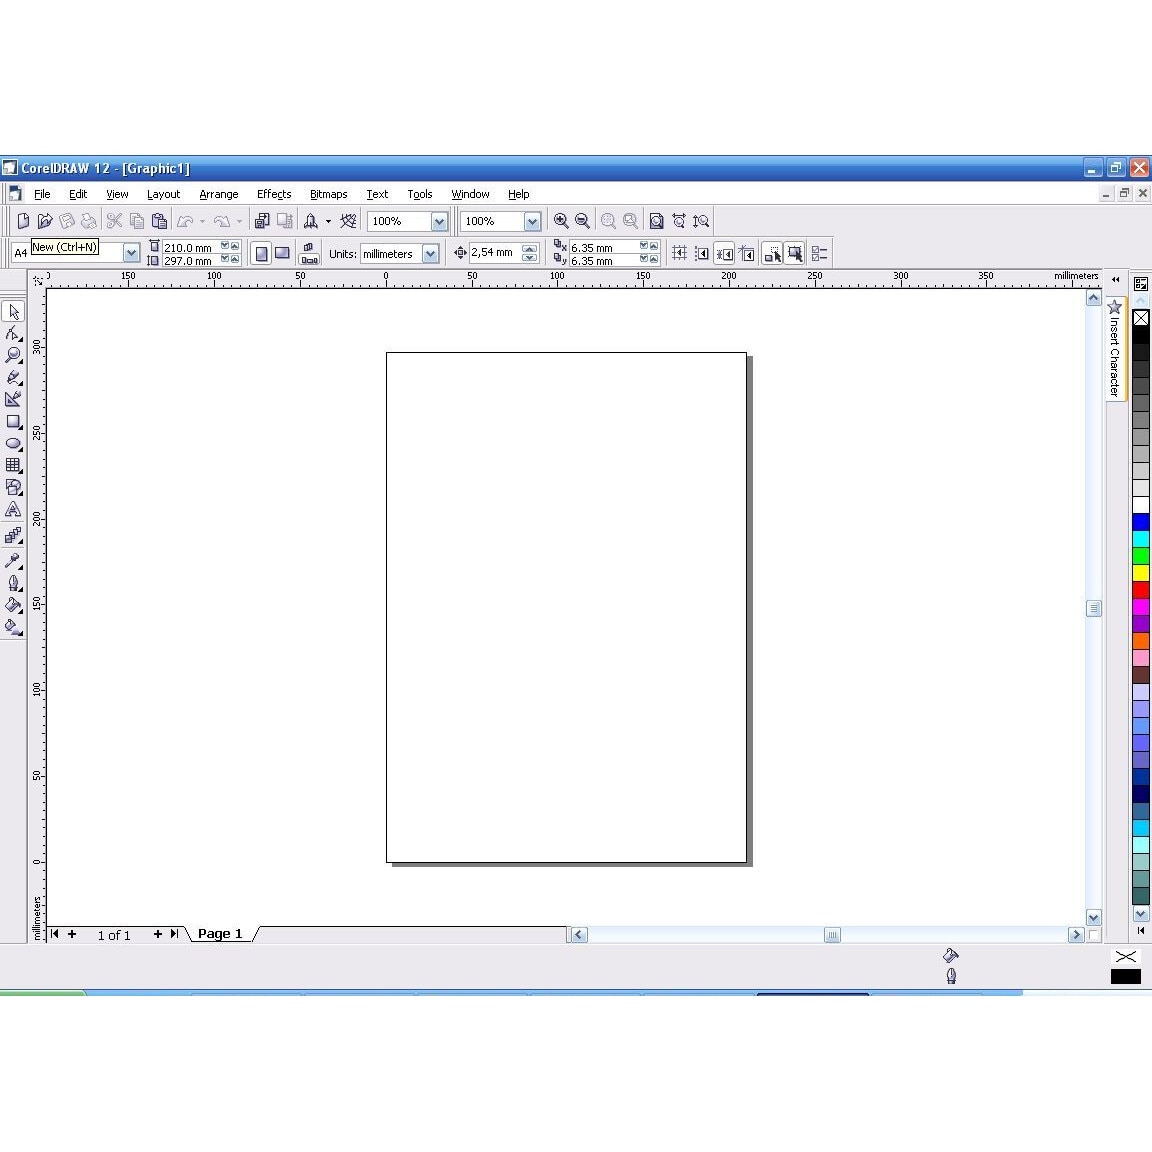The height and width of the screenshot is (1152, 1152).
Task: Select the Text tool
Action: point(14,510)
